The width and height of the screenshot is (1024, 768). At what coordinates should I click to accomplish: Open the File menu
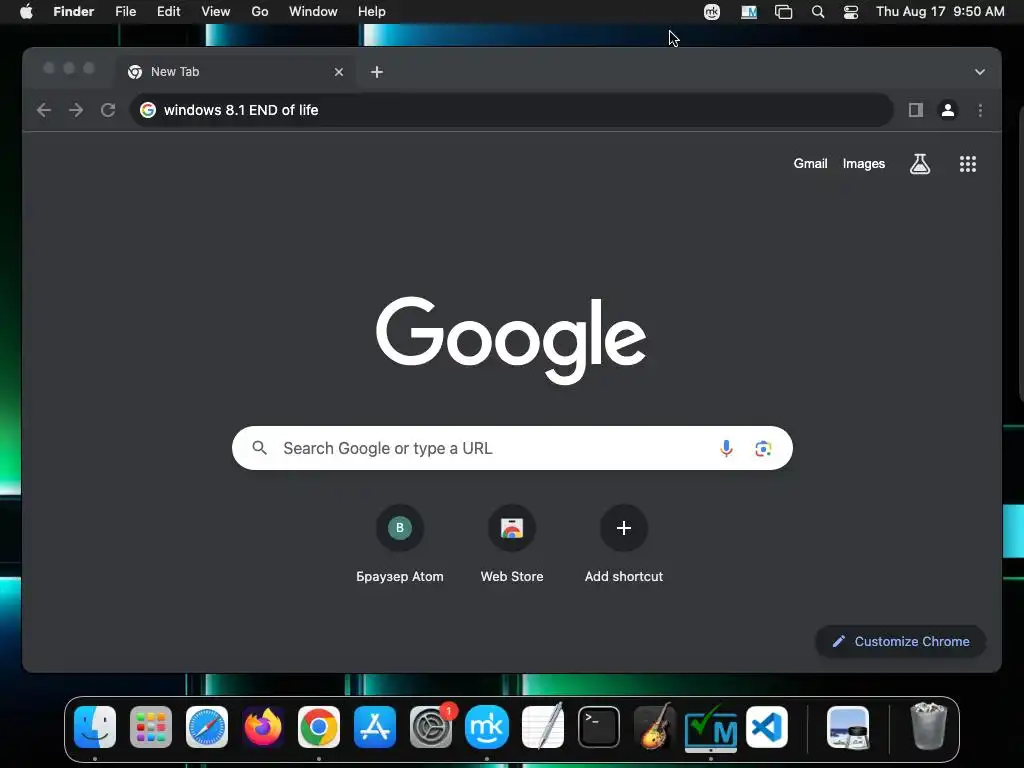125,11
